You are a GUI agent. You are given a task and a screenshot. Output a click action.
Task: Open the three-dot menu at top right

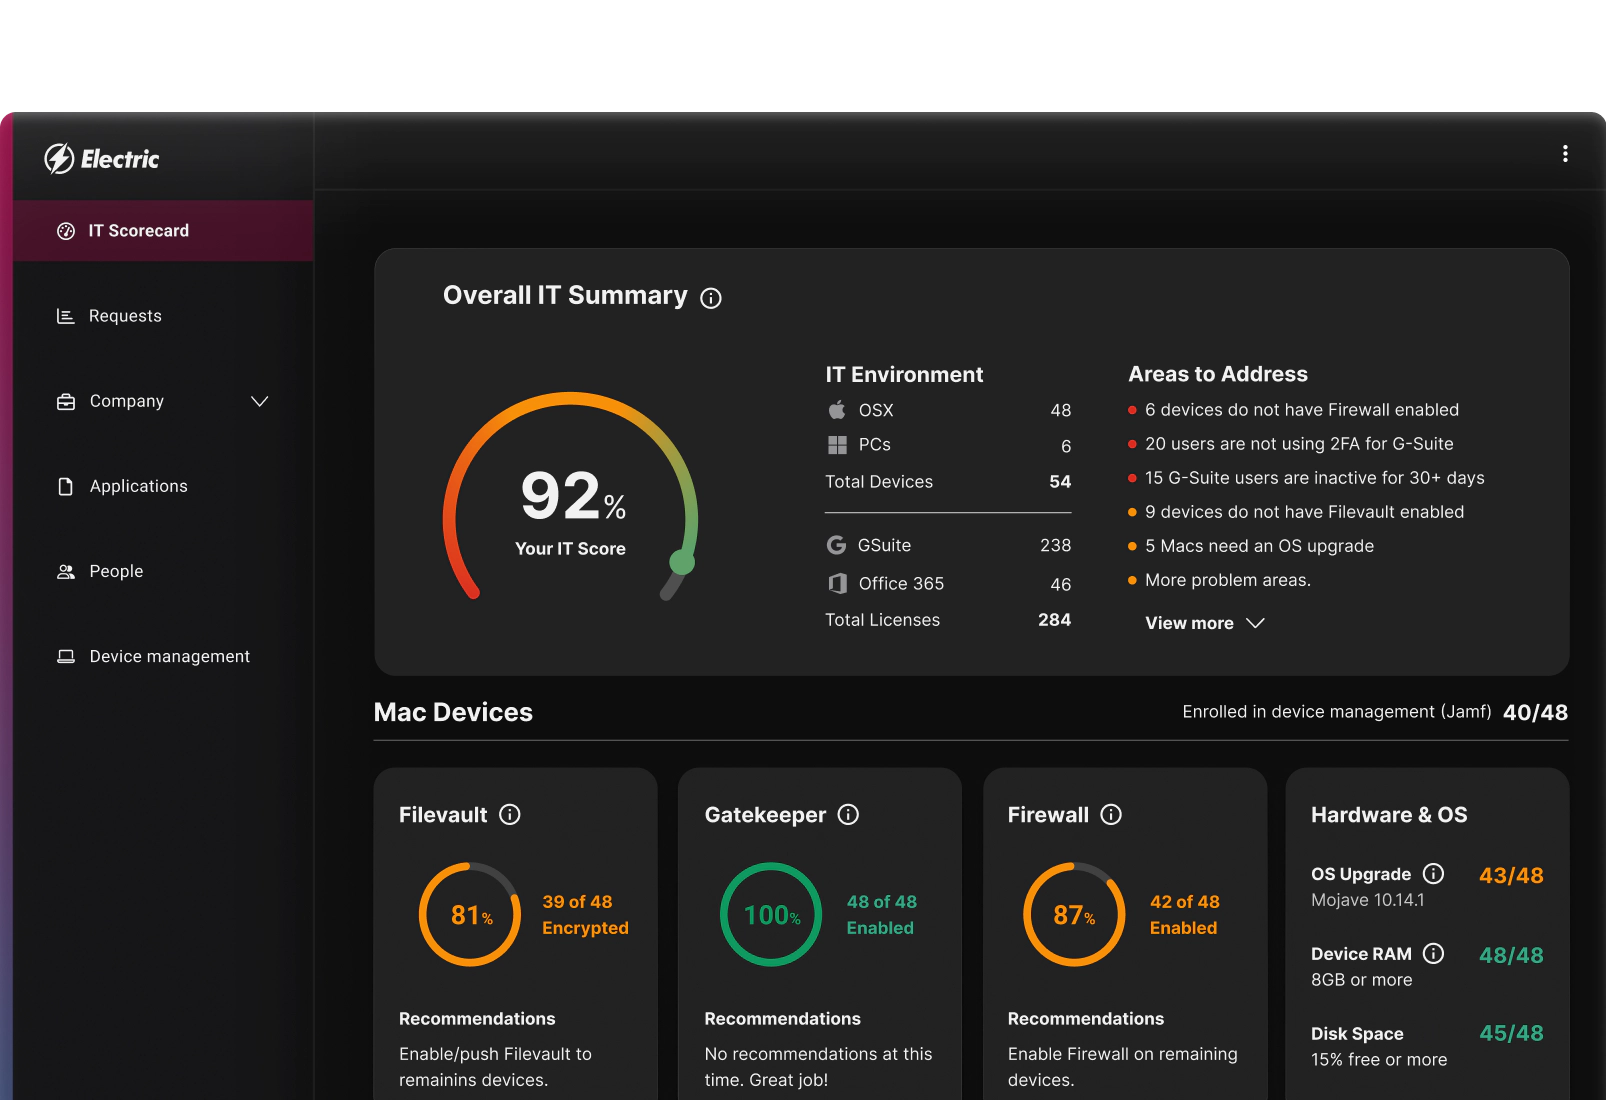pos(1565,153)
